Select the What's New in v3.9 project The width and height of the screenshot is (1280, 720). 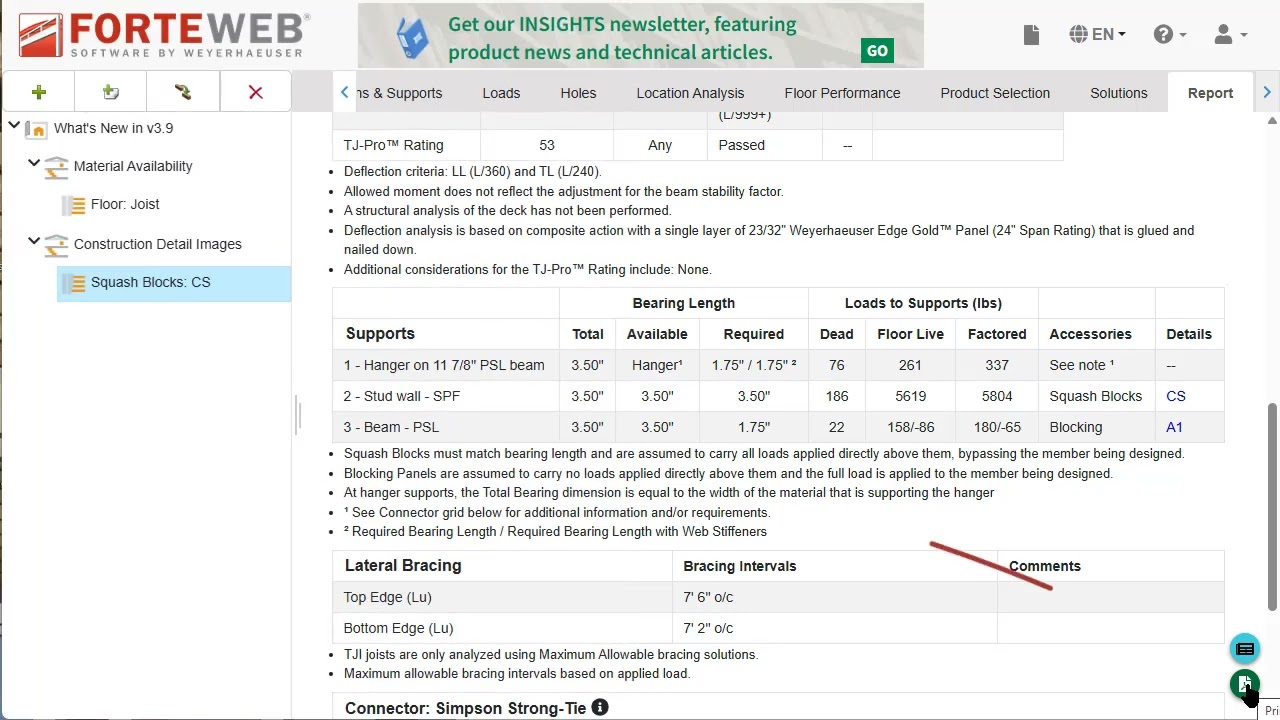(113, 128)
